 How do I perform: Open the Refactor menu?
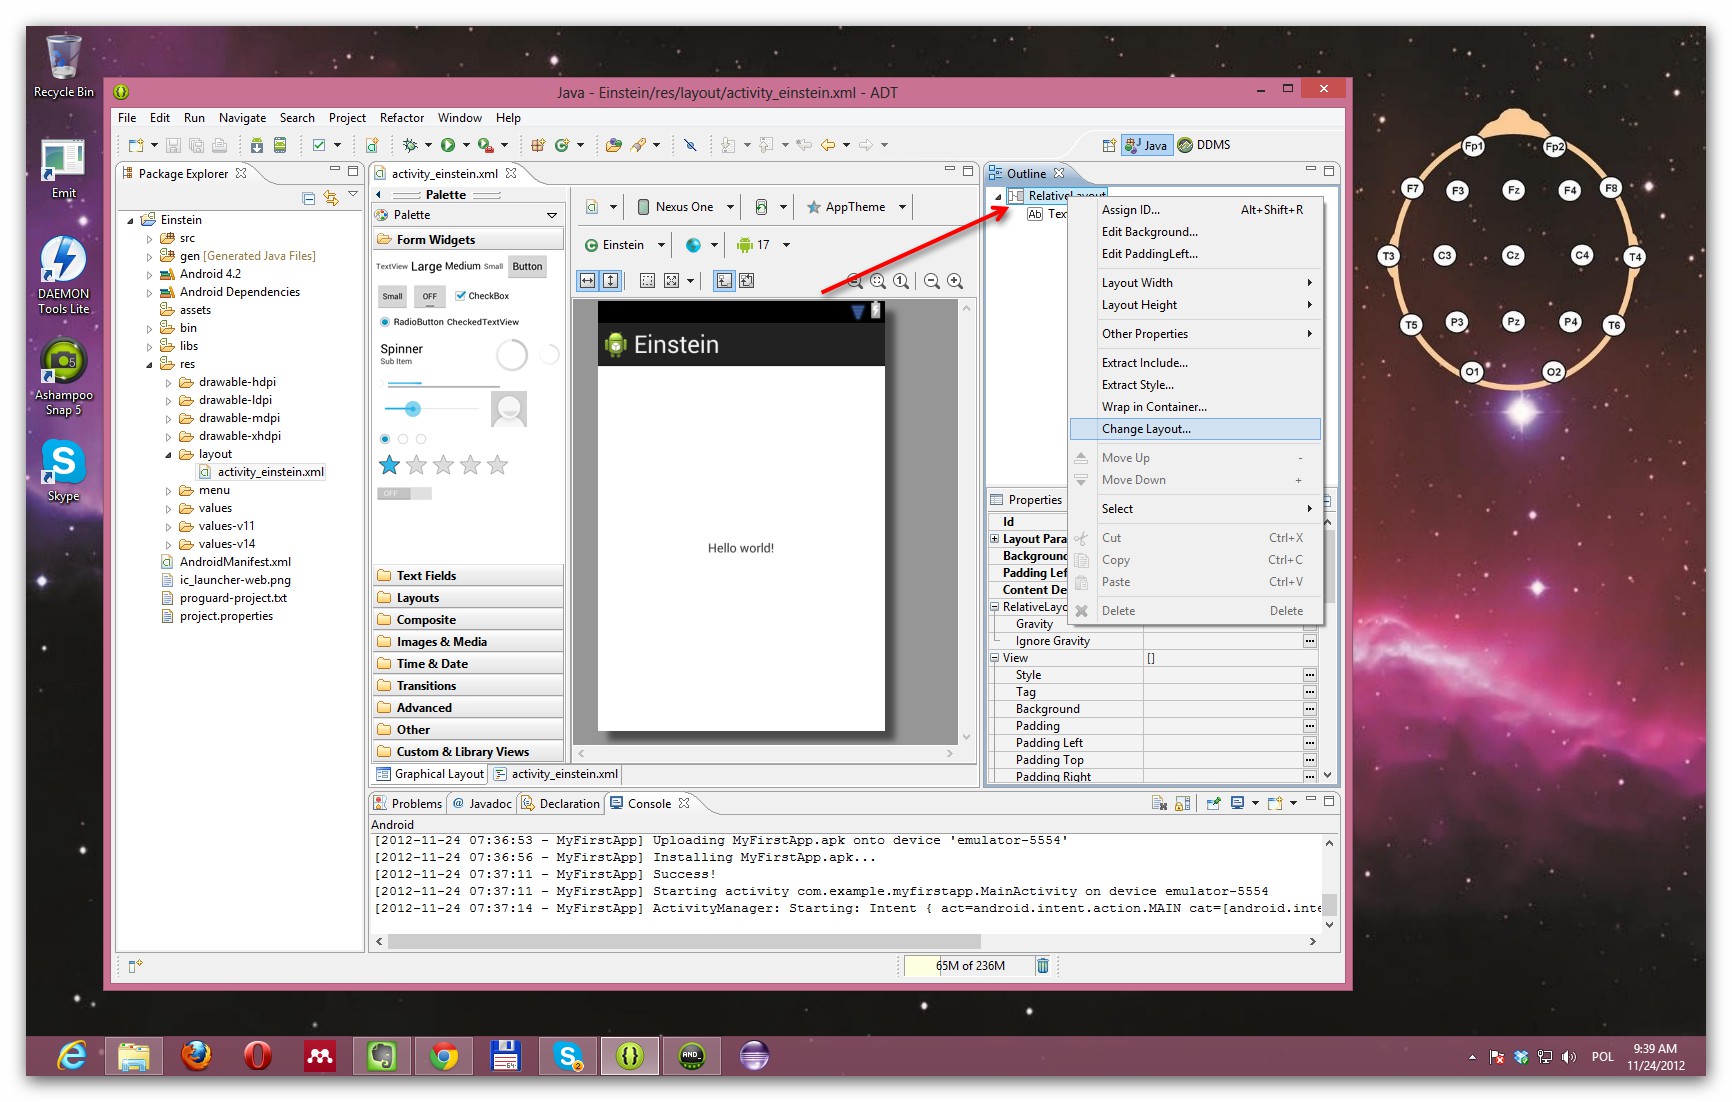(402, 118)
